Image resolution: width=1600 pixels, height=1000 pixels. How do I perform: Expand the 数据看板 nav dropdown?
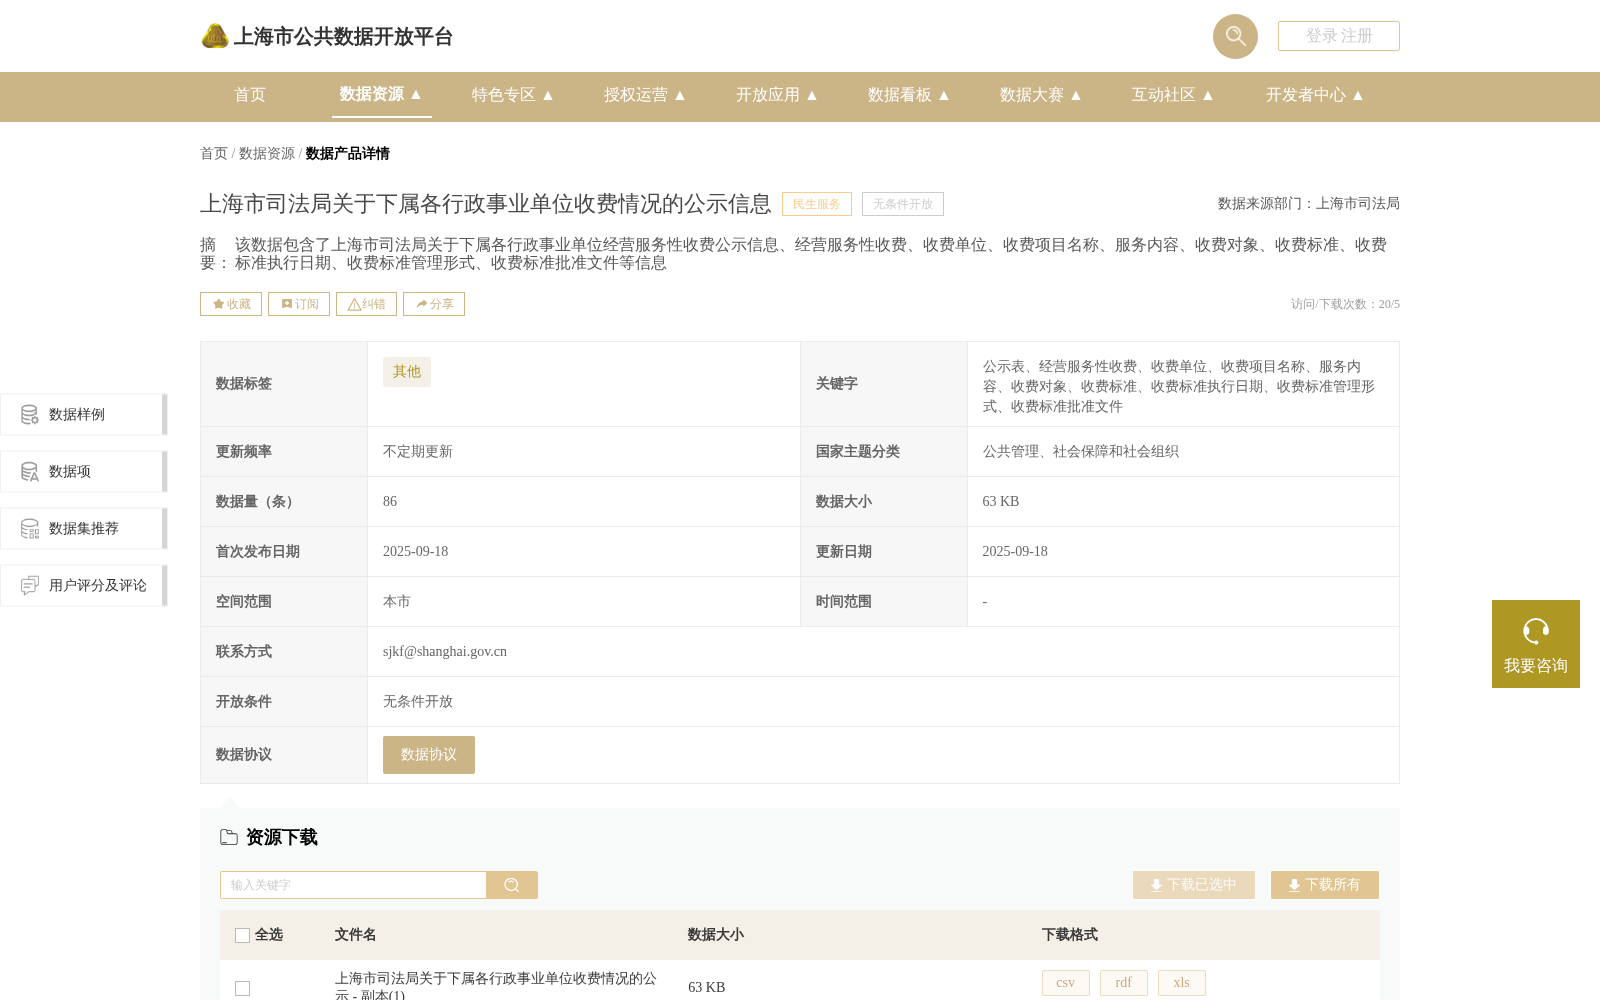coord(909,95)
